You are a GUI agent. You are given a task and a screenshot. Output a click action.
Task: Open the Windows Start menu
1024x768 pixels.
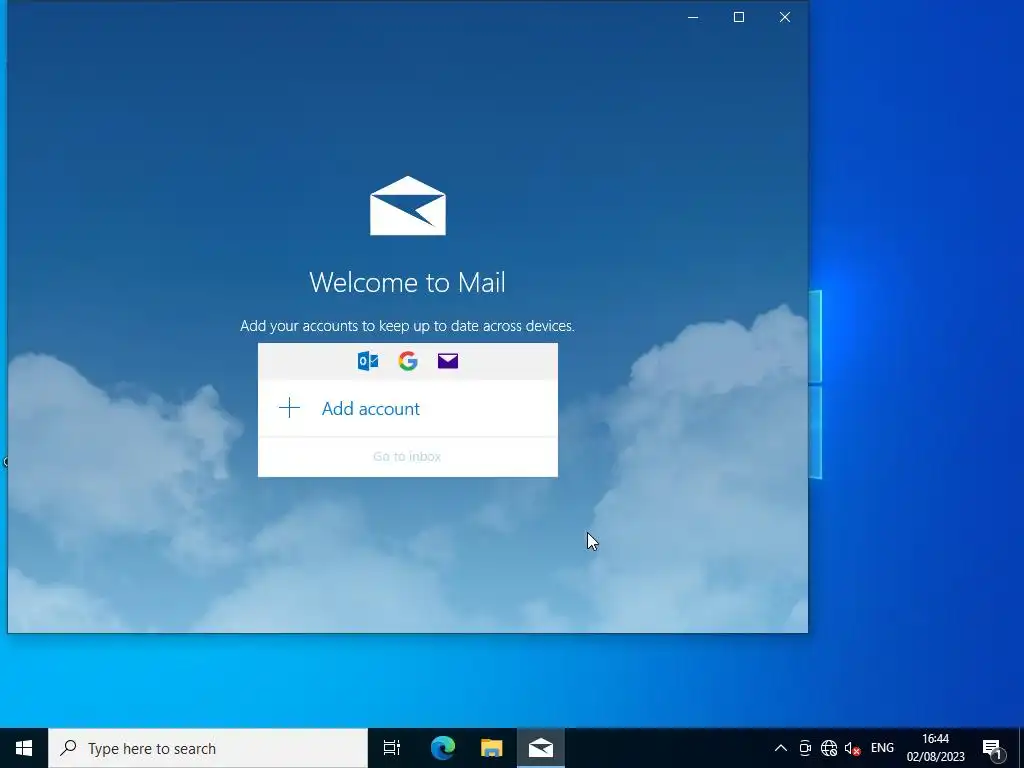click(24, 748)
